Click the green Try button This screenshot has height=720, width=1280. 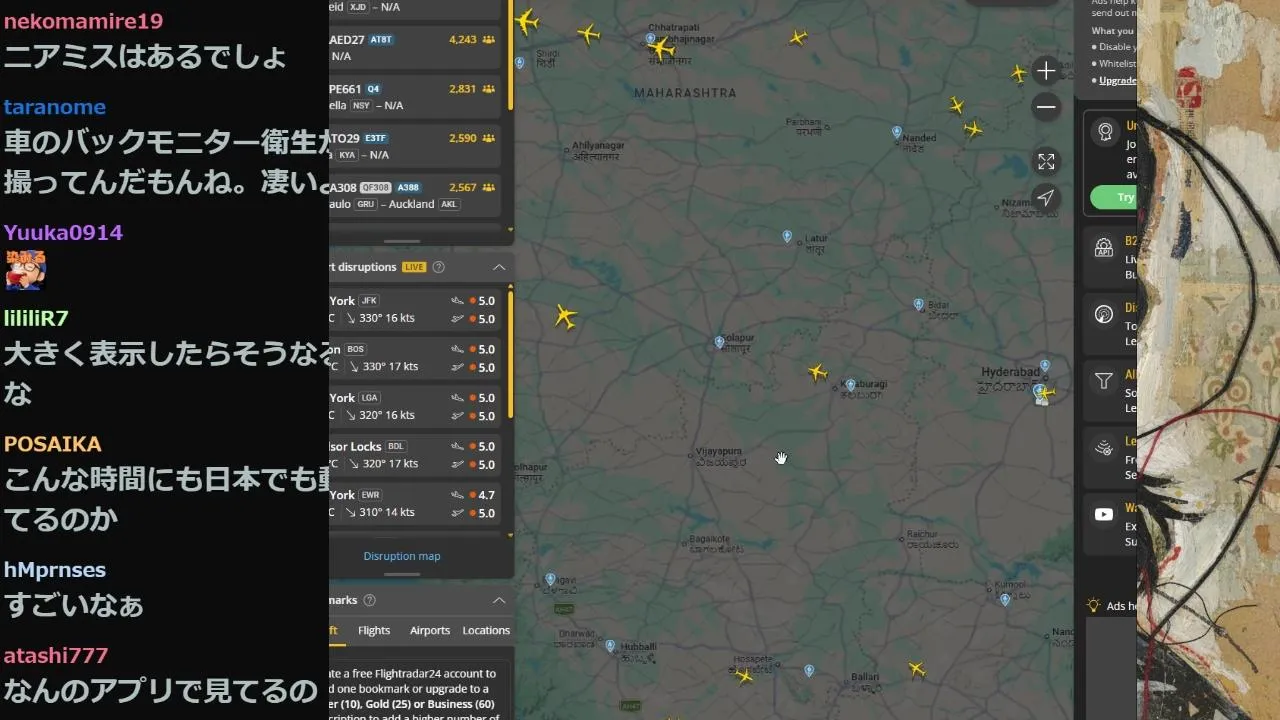pos(1113,197)
